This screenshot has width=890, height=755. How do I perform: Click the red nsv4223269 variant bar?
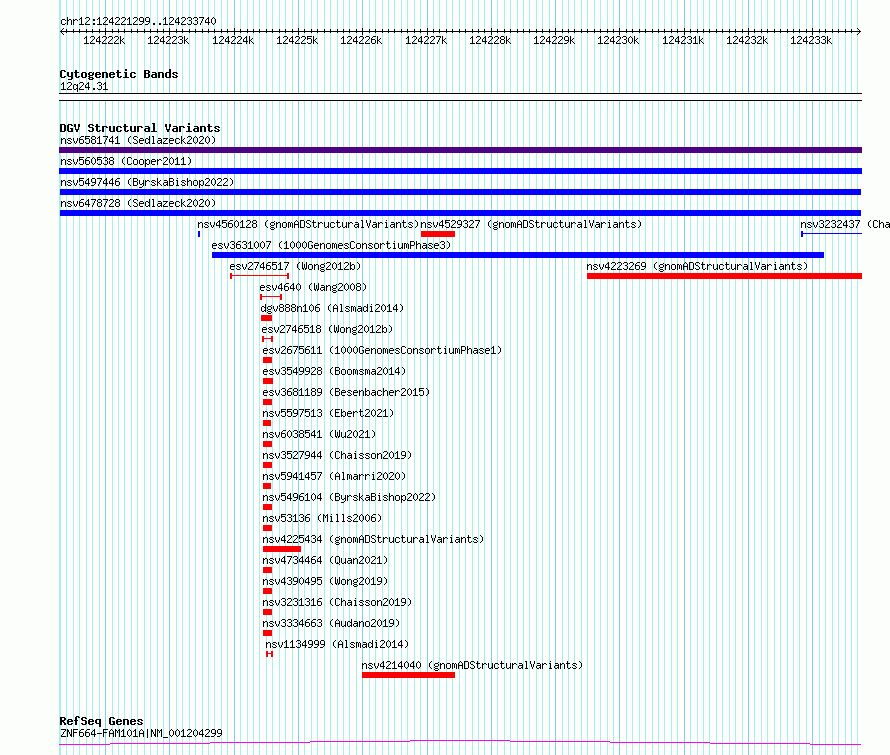pyautogui.click(x=724, y=276)
